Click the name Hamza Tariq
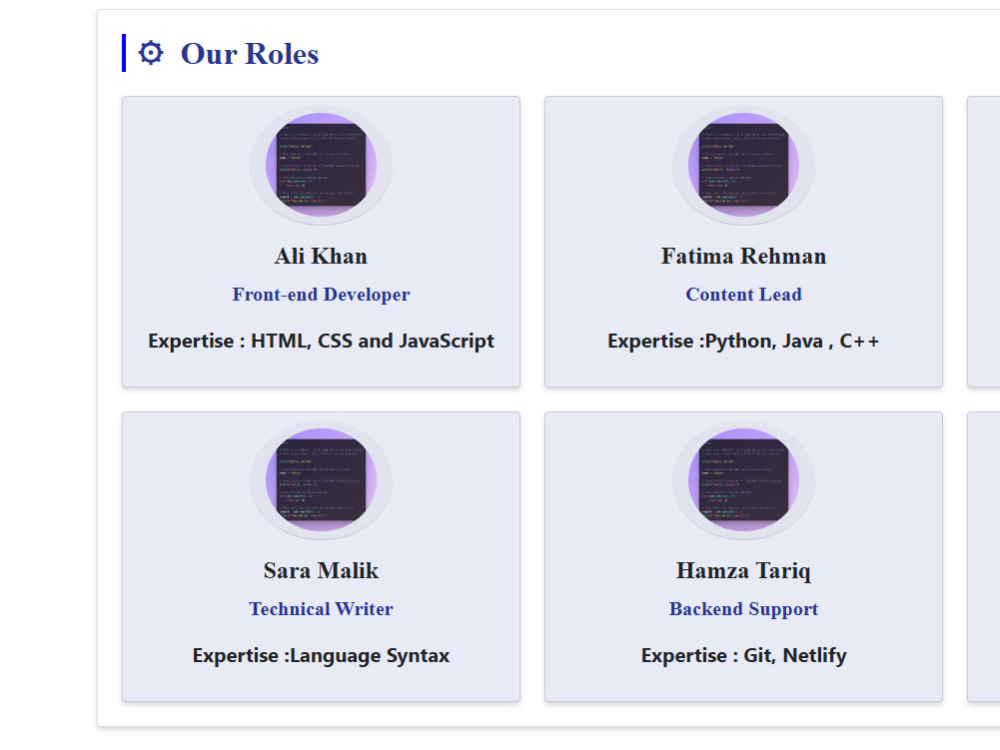Image resolution: width=1000 pixels, height=750 pixels. point(744,571)
